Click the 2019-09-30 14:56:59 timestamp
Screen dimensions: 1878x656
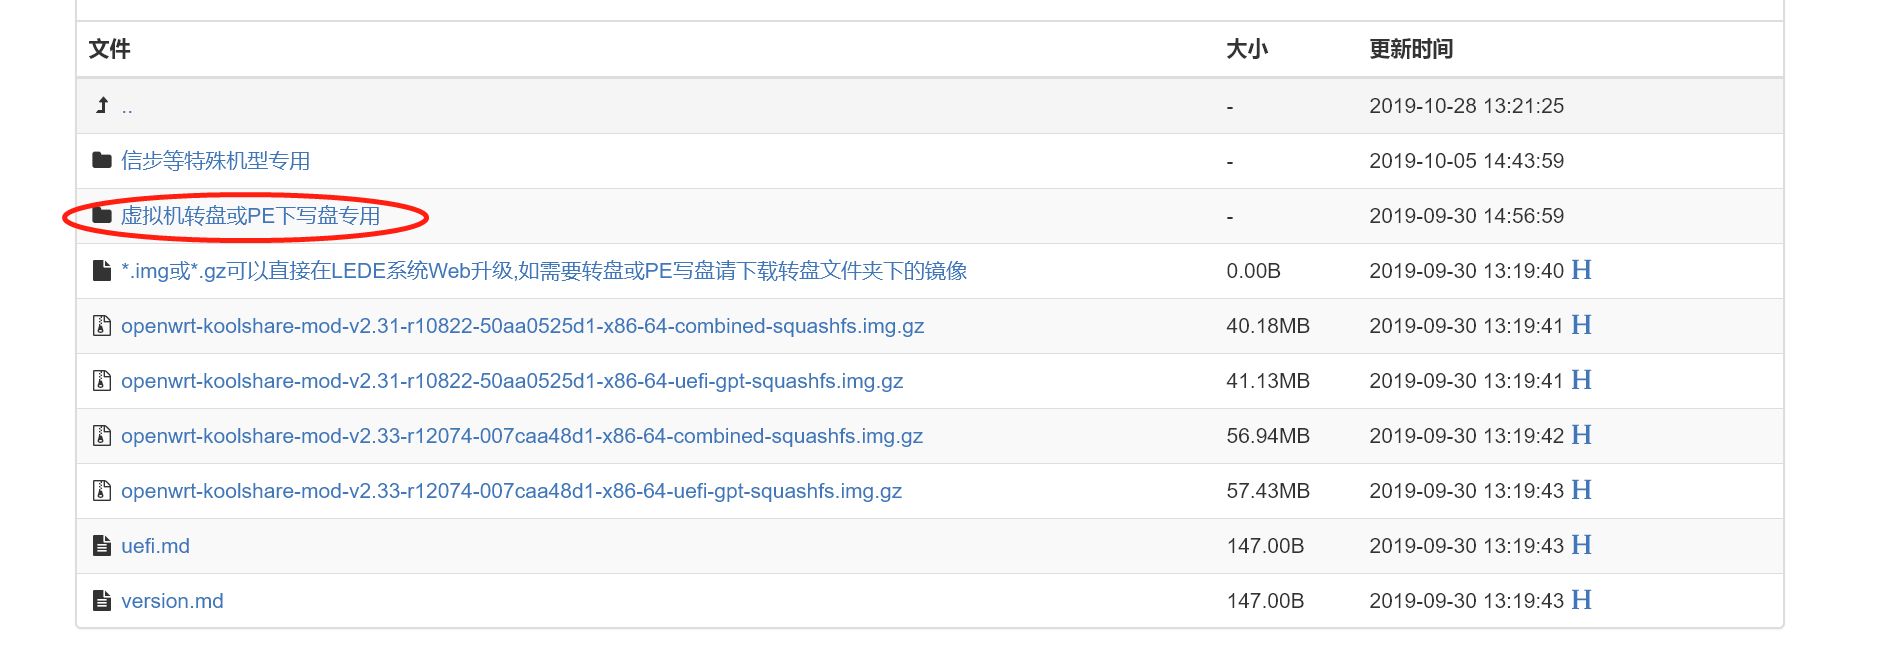[1466, 216]
